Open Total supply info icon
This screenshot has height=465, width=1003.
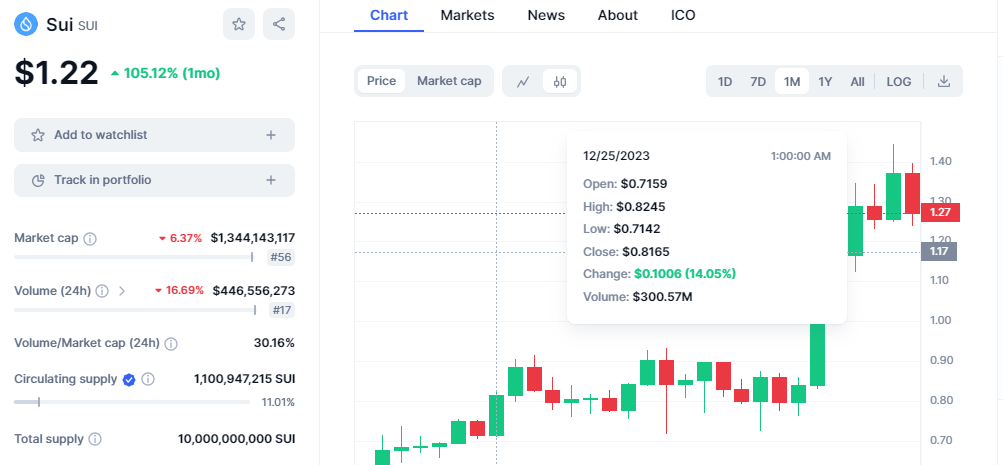95,439
